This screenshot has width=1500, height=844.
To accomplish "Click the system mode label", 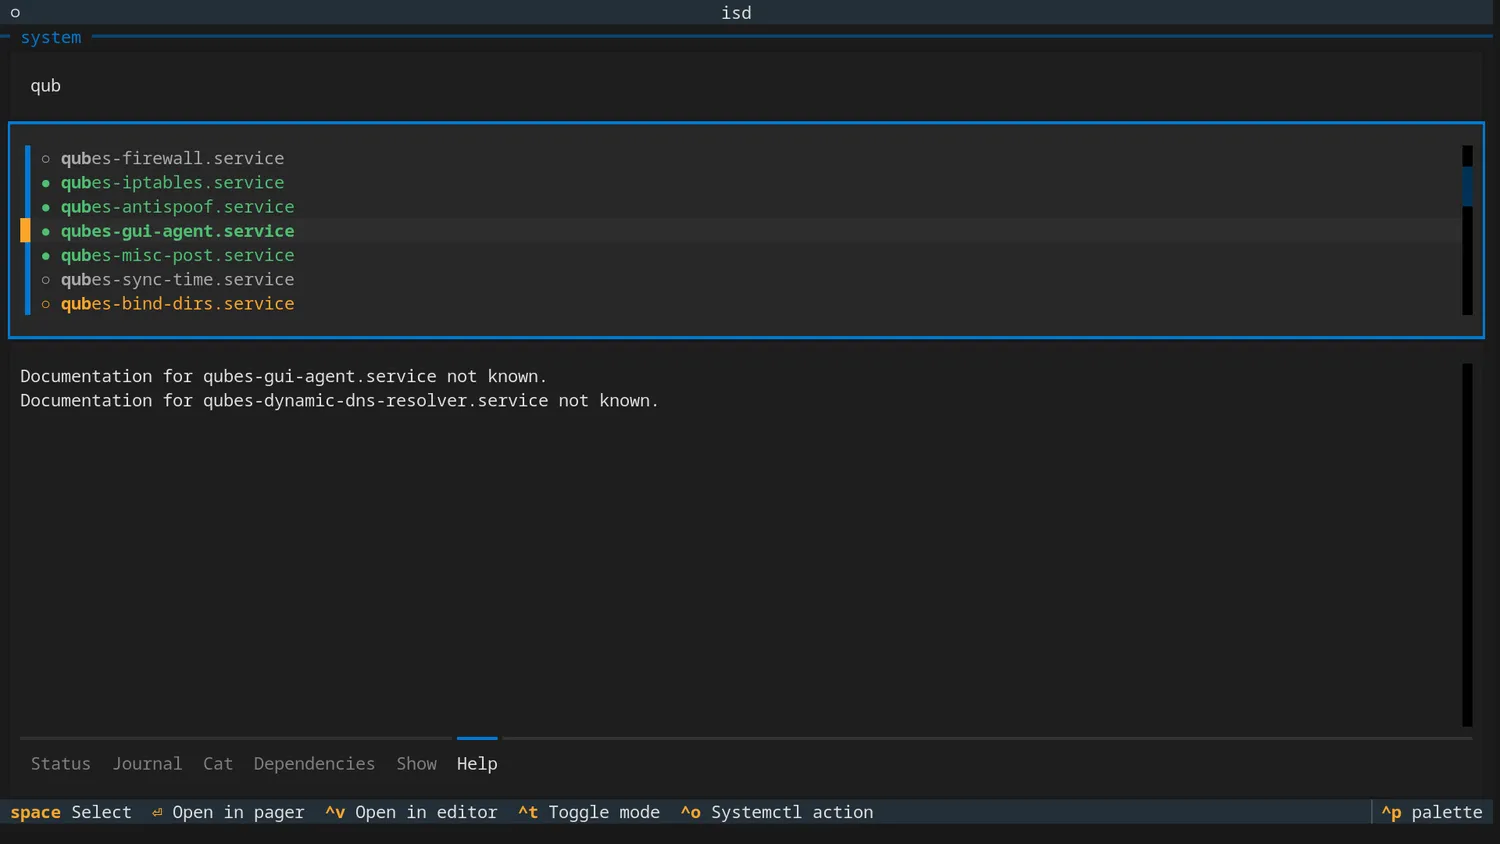I will (x=51, y=37).
